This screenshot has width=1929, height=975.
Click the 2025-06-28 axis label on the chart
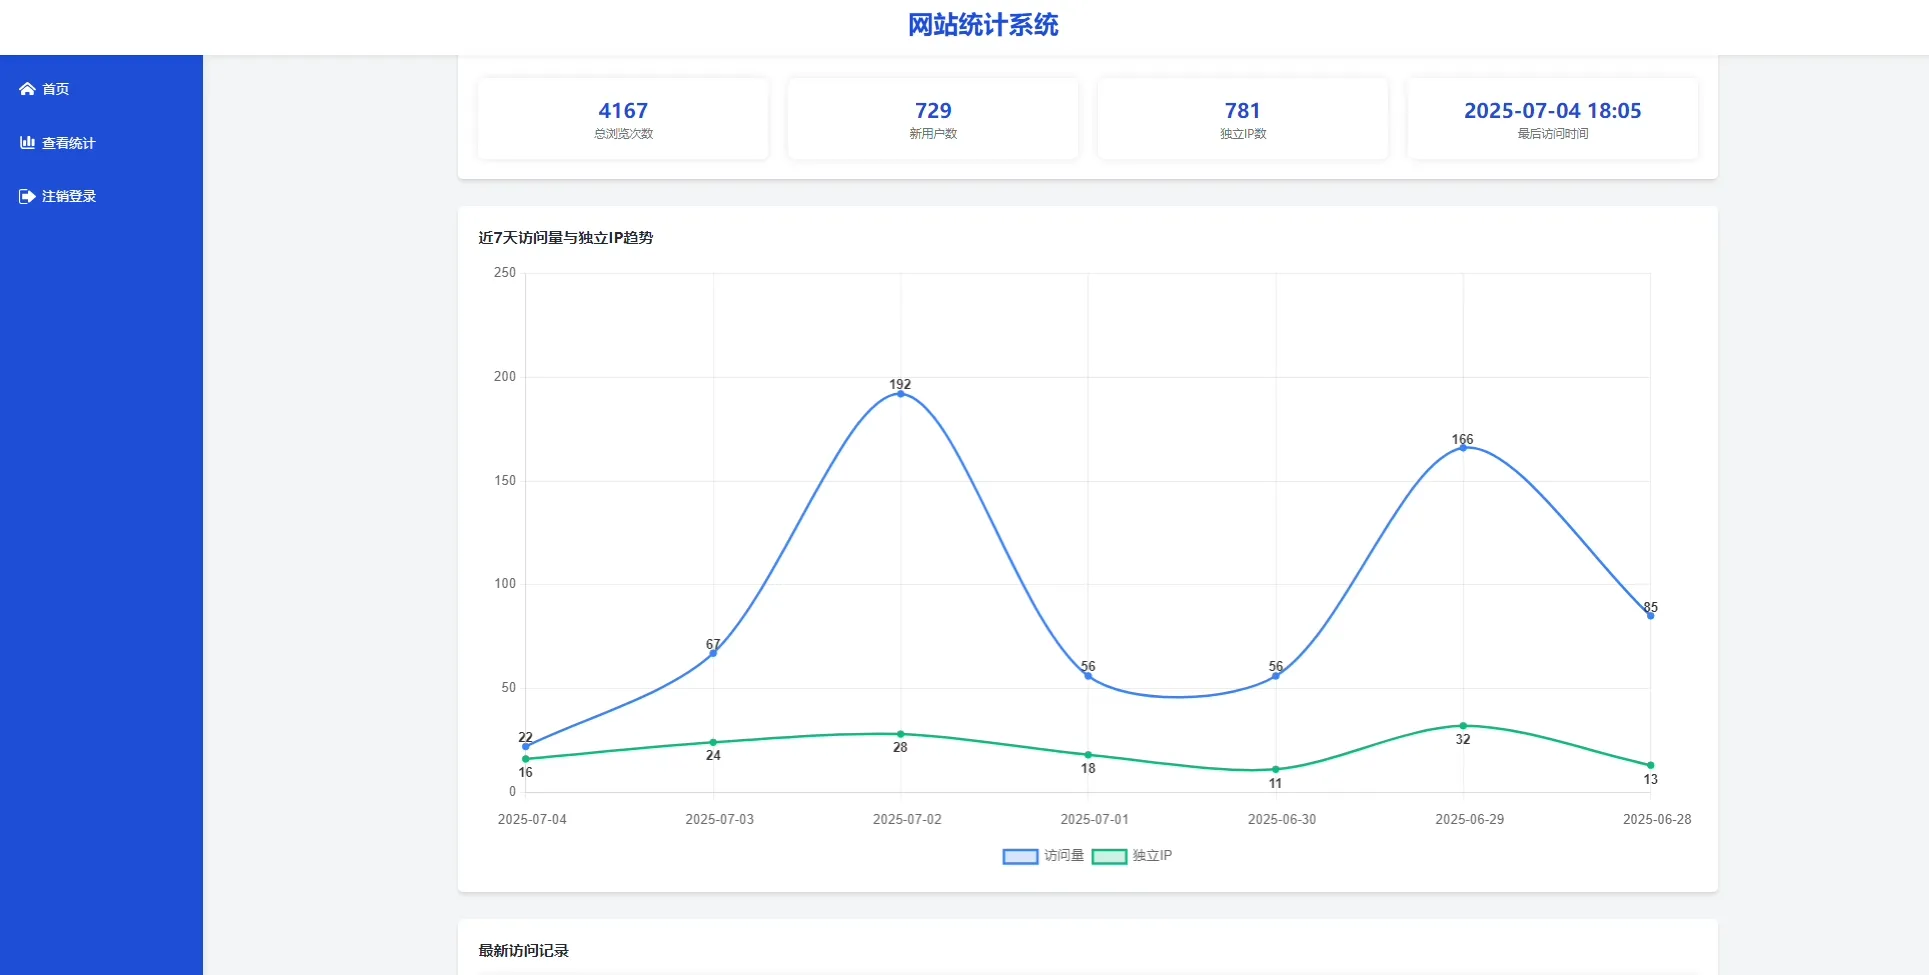coord(1658,819)
